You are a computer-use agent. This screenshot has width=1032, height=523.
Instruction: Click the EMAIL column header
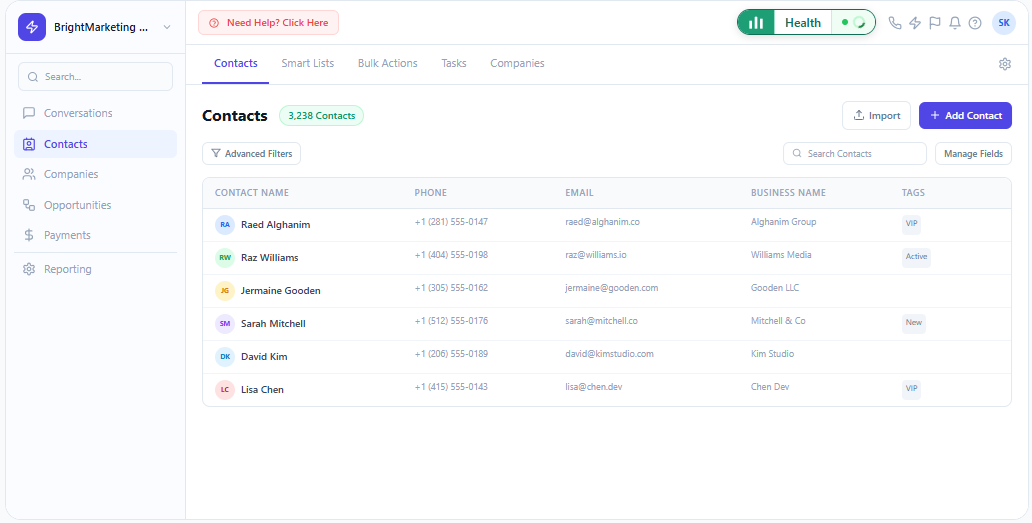point(579,193)
